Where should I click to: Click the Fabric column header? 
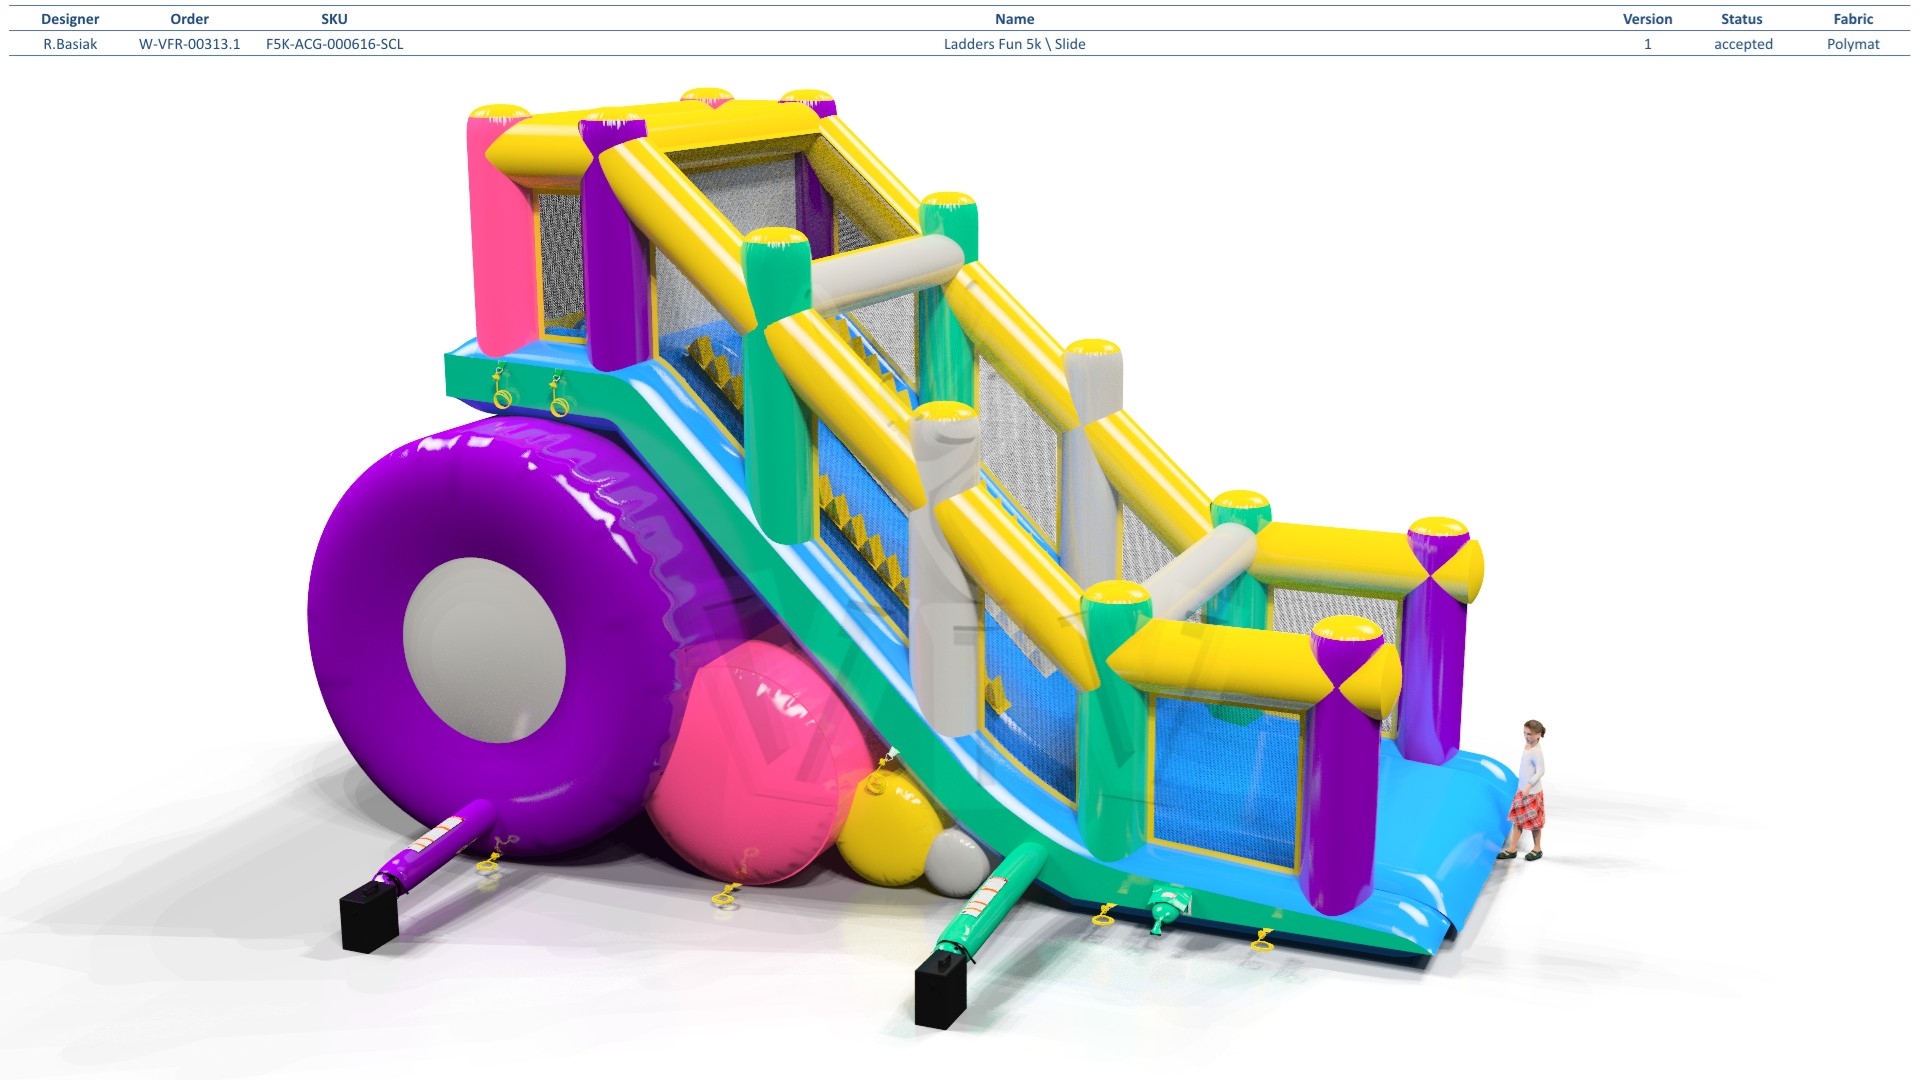point(1853,19)
